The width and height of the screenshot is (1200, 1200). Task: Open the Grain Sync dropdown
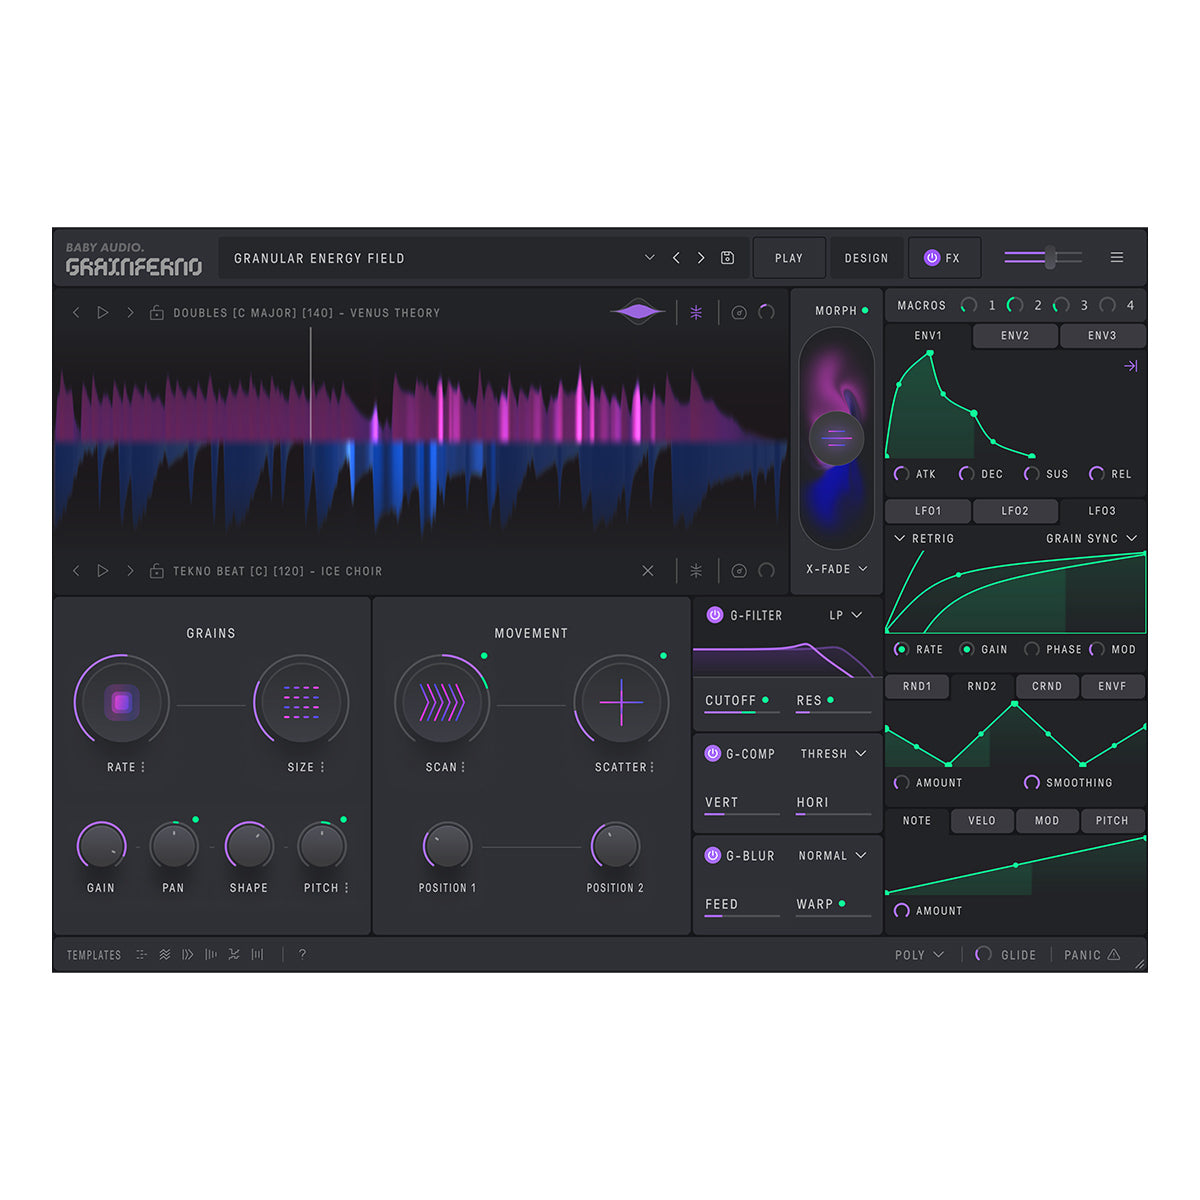(x=1131, y=538)
